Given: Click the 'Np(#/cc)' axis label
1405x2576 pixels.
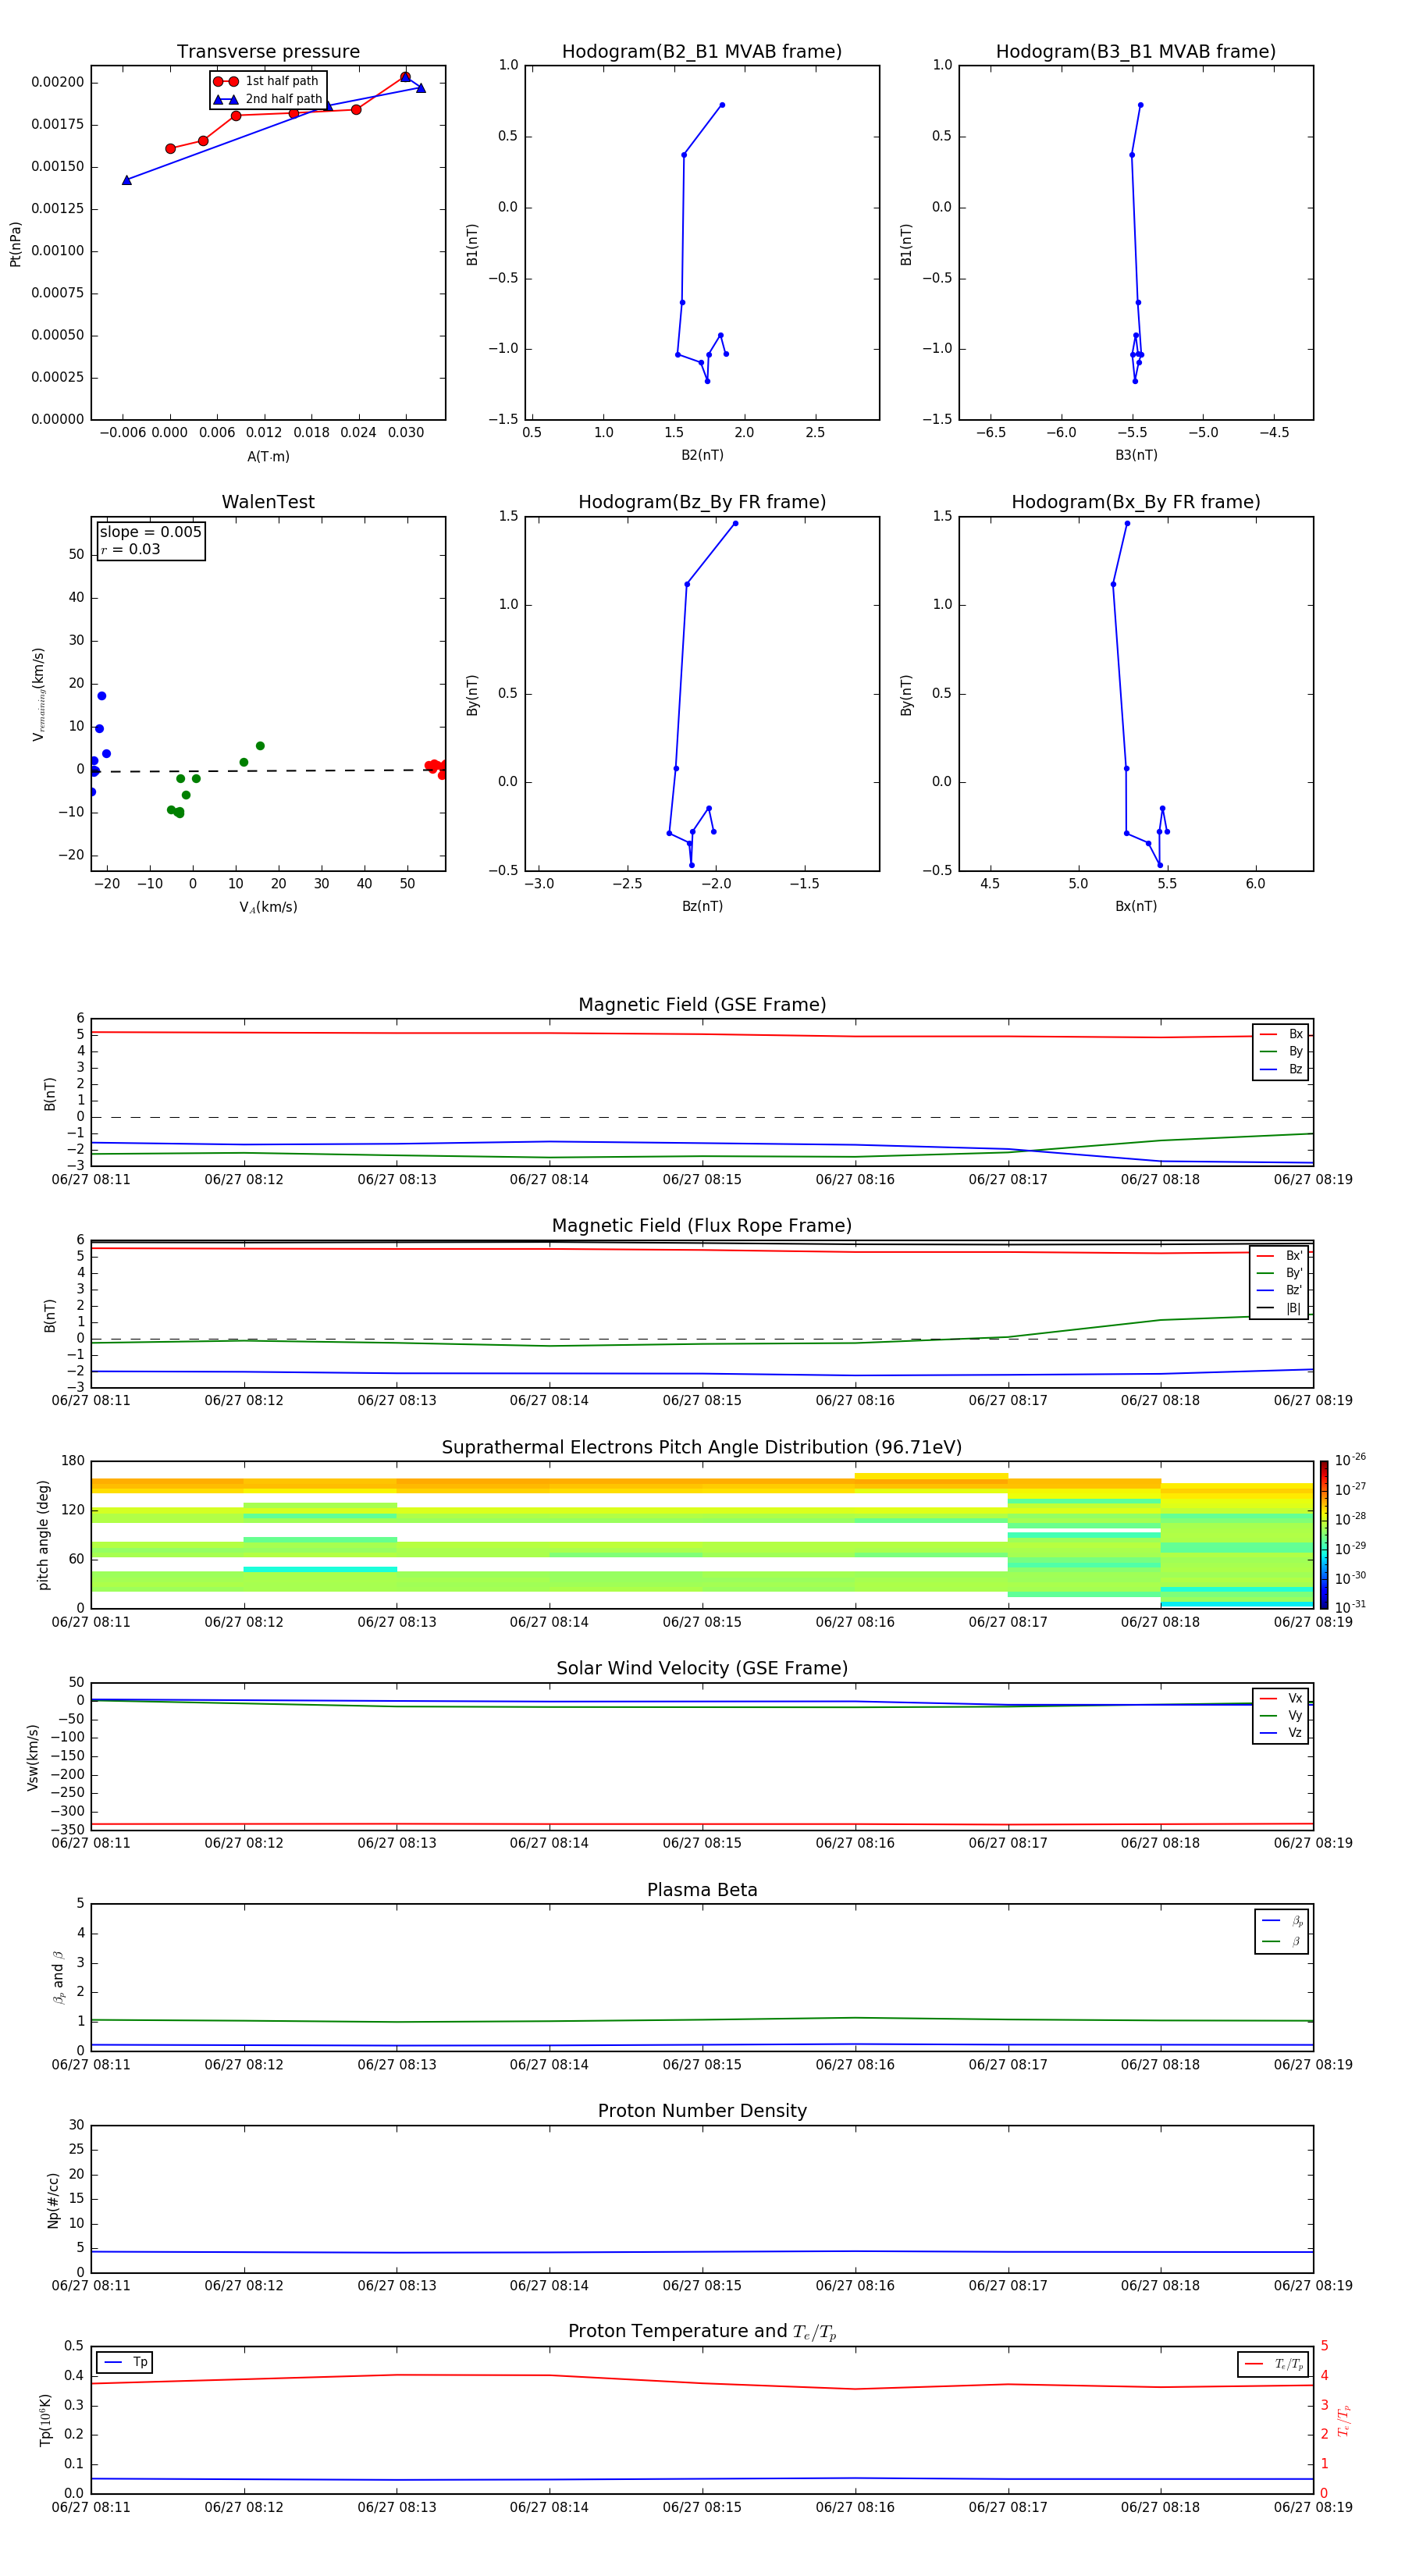Looking at the screenshot, I should click(53, 2200).
